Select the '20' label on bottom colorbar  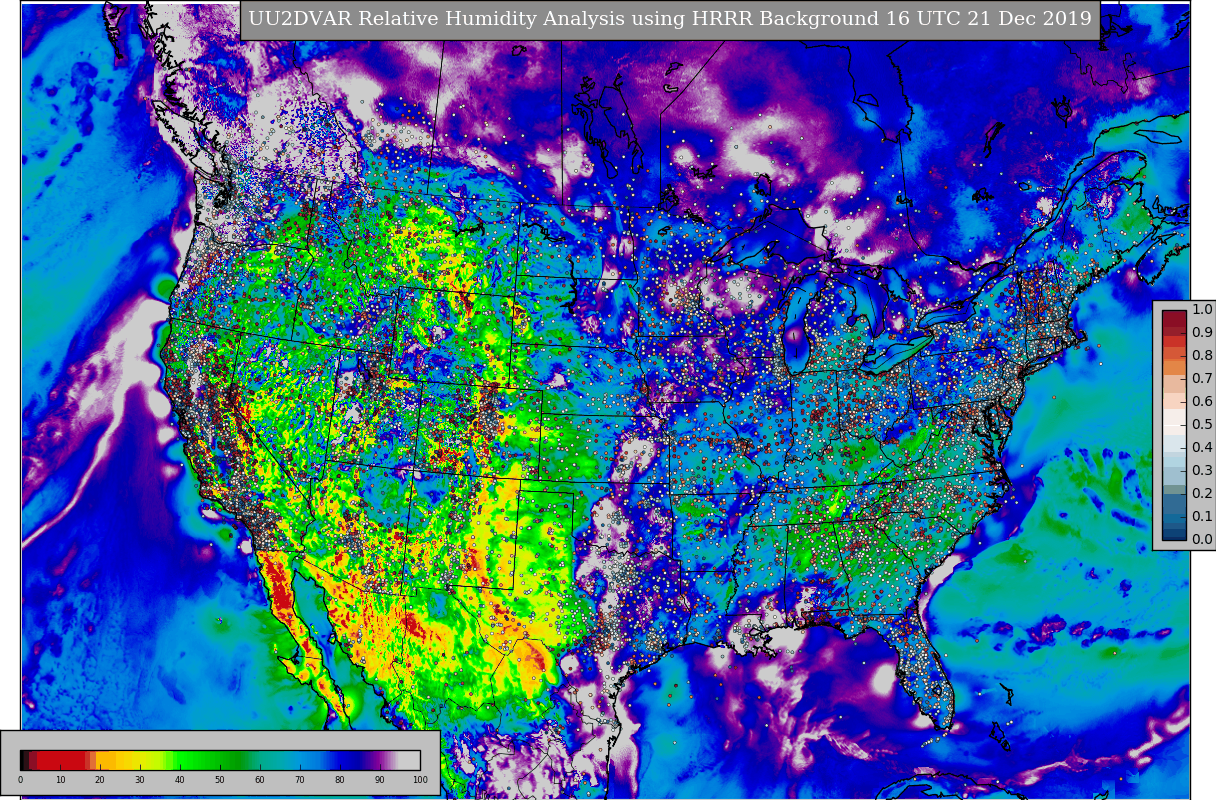pos(100,780)
